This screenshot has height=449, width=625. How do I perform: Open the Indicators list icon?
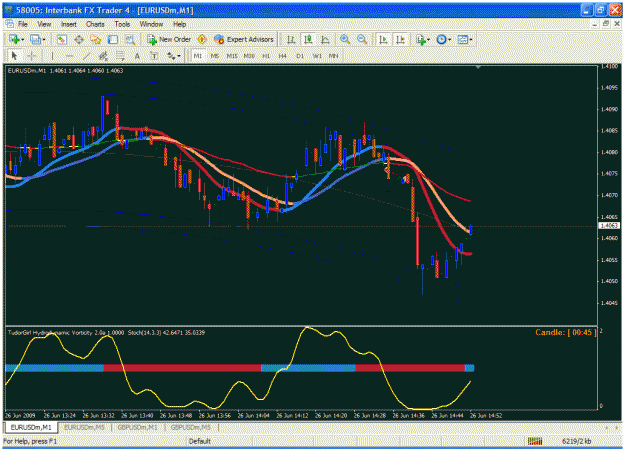[x=421, y=39]
